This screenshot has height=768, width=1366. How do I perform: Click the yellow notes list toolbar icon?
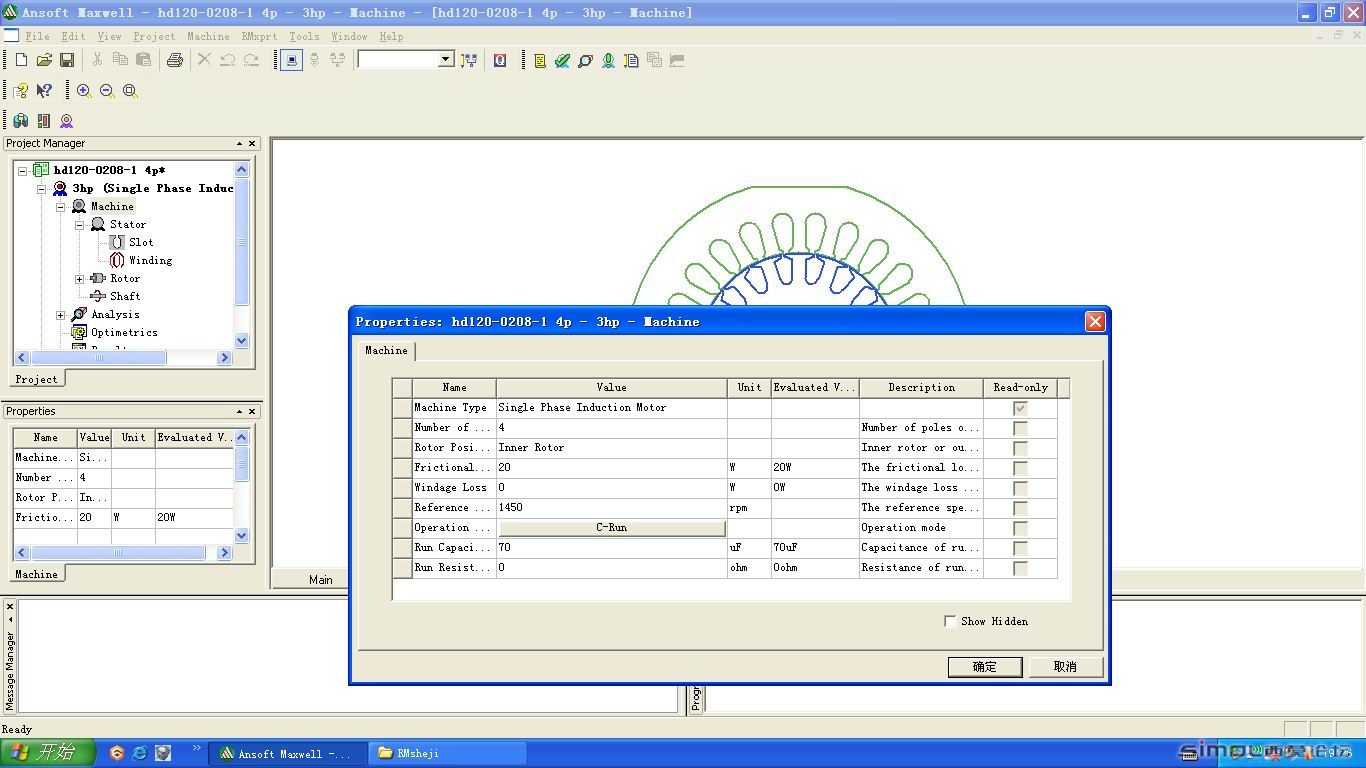[540, 60]
